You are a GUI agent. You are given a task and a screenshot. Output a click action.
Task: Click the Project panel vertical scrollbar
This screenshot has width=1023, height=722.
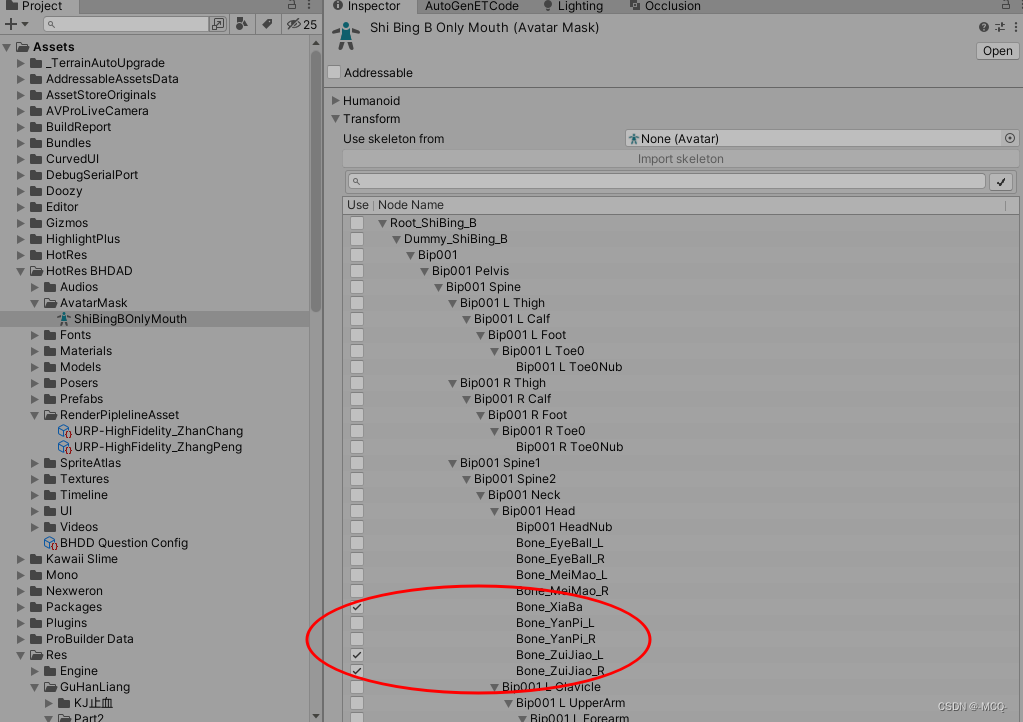click(x=316, y=181)
